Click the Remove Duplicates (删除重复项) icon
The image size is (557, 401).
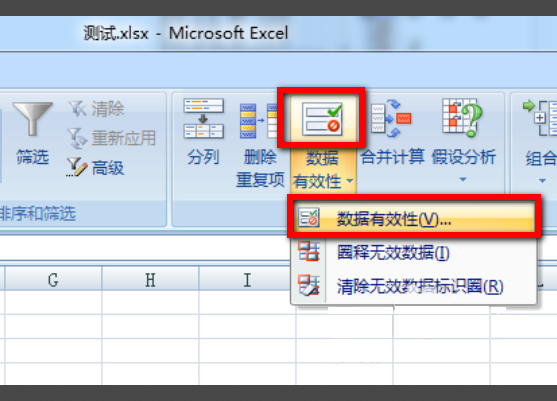coord(259,121)
